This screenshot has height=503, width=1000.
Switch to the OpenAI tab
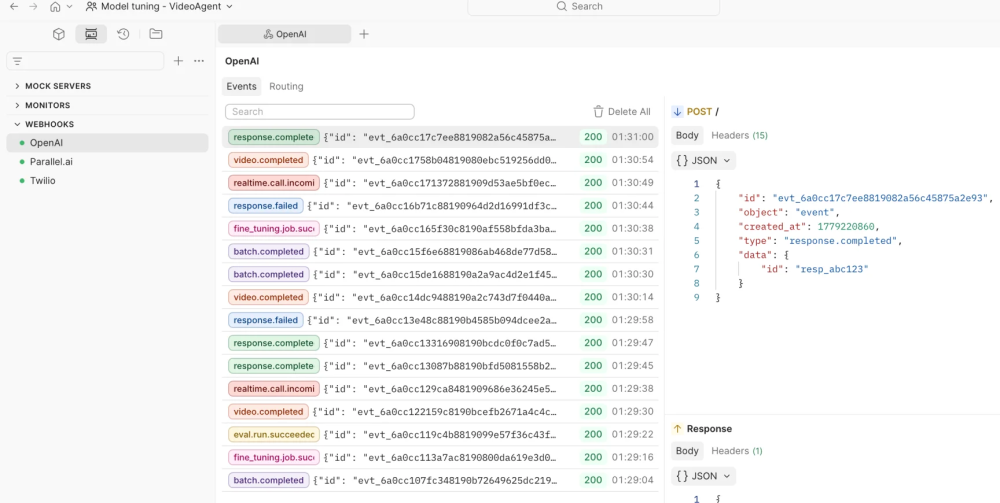(284, 34)
